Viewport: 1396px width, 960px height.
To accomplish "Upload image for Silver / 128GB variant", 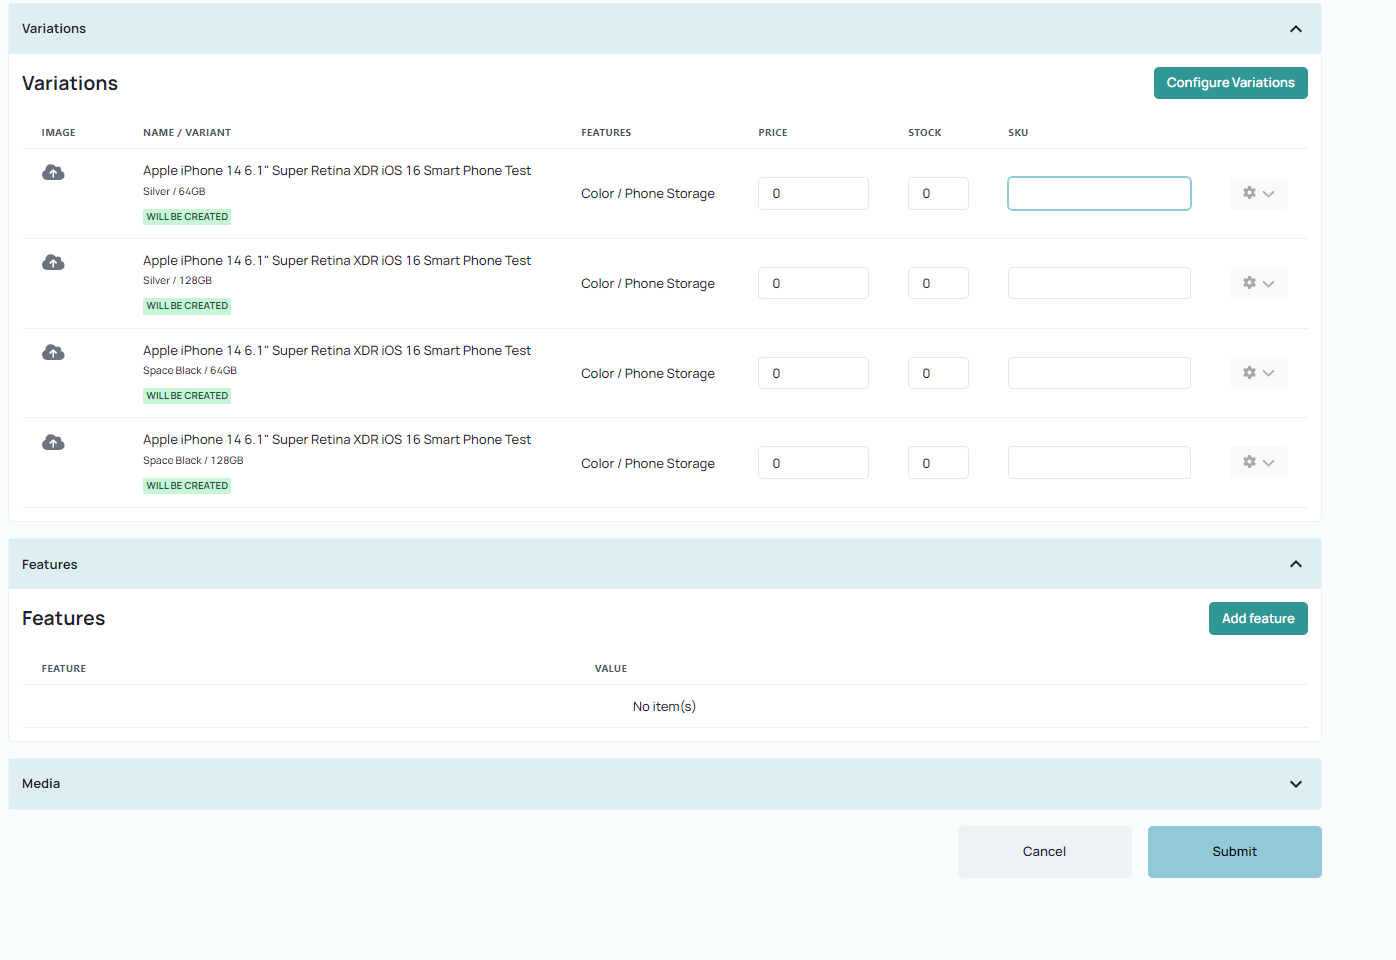I will (x=53, y=263).
